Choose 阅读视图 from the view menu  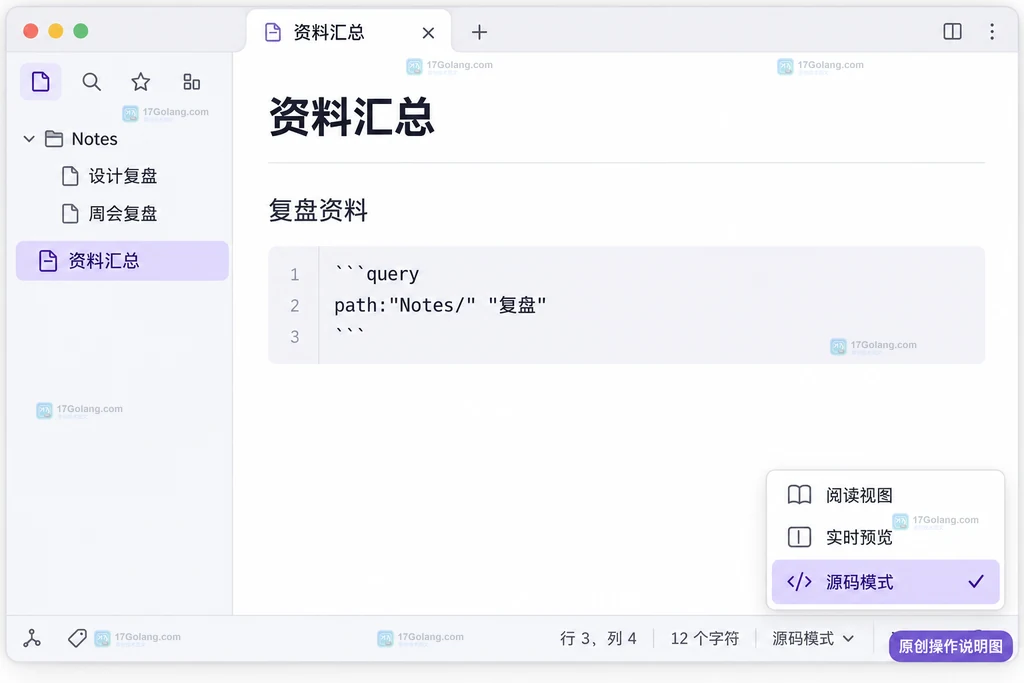click(885, 495)
